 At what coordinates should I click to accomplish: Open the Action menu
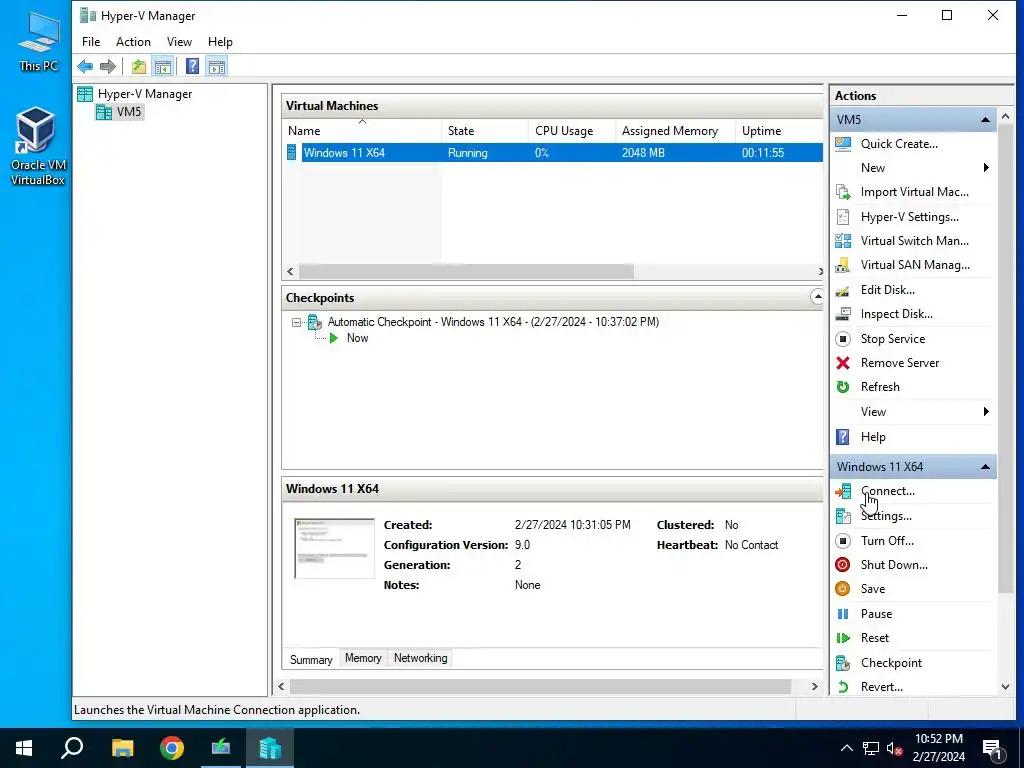[133, 42]
